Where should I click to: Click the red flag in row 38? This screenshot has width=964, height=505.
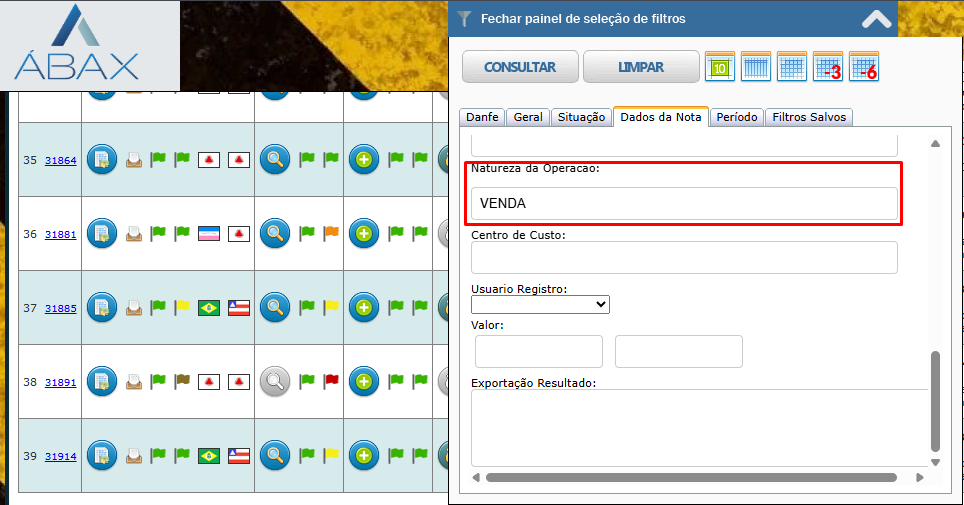click(331, 381)
